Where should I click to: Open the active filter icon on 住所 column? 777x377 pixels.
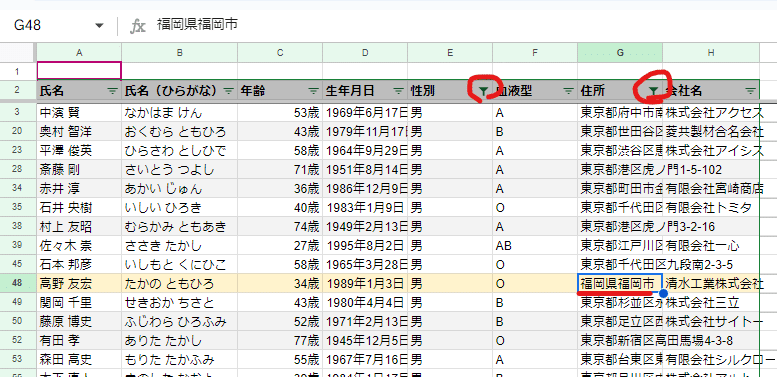(654, 91)
